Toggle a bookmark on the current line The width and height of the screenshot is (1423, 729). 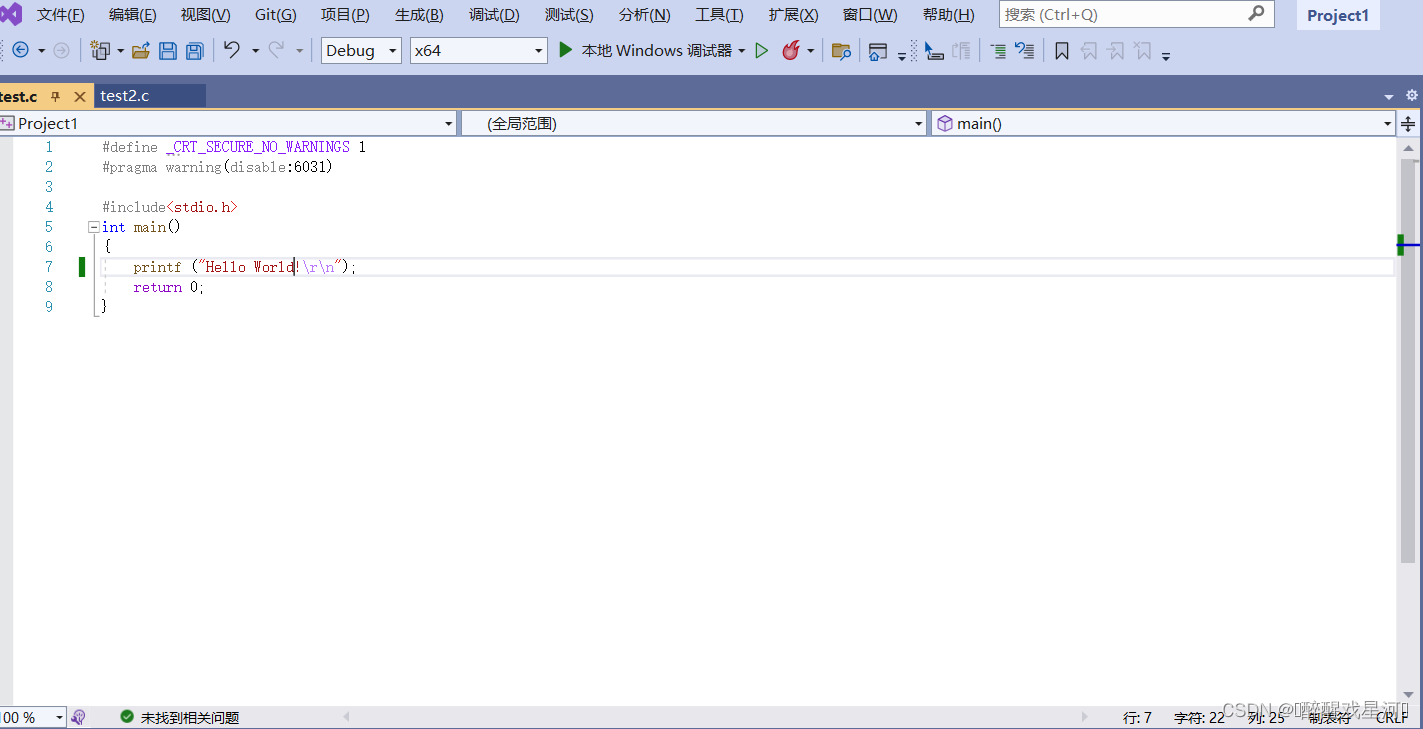pos(1061,50)
